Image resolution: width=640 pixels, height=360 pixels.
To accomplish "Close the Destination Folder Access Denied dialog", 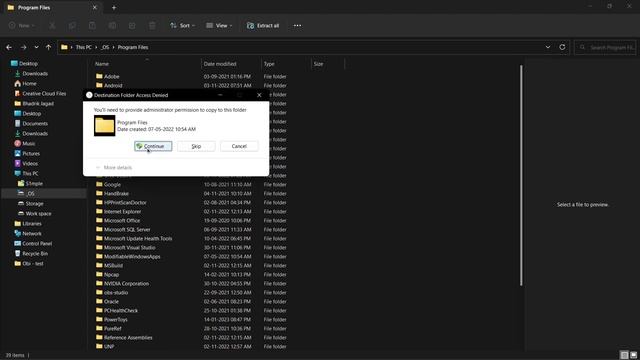I will (x=259, y=95).
